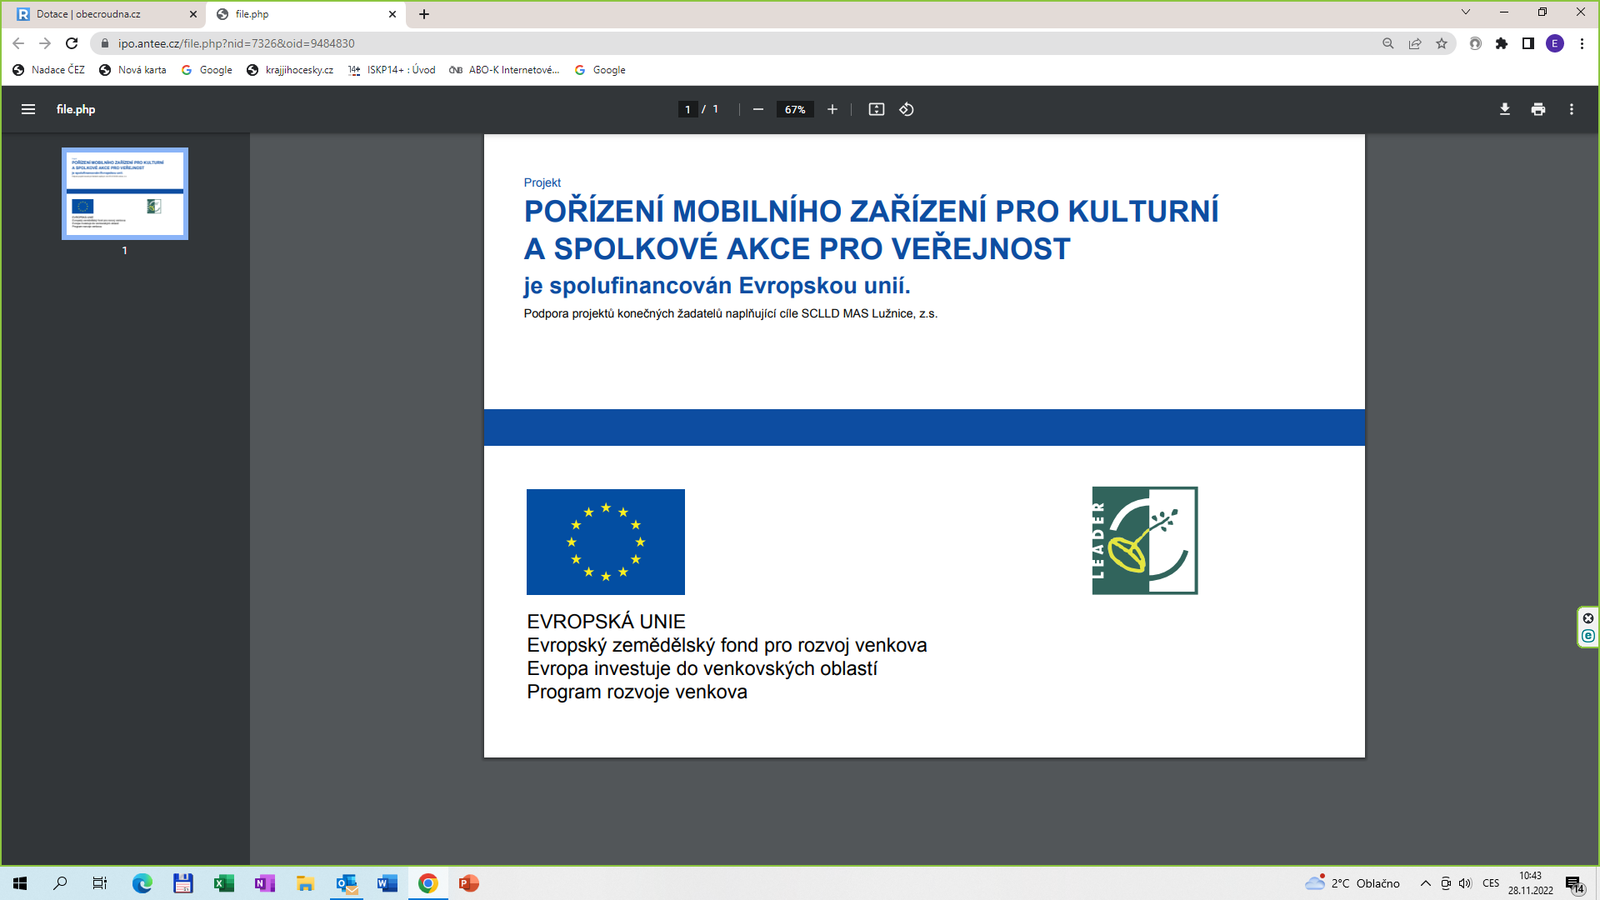1600x900 pixels.
Task: Open Excel from the taskbar
Action: pyautogui.click(x=223, y=883)
